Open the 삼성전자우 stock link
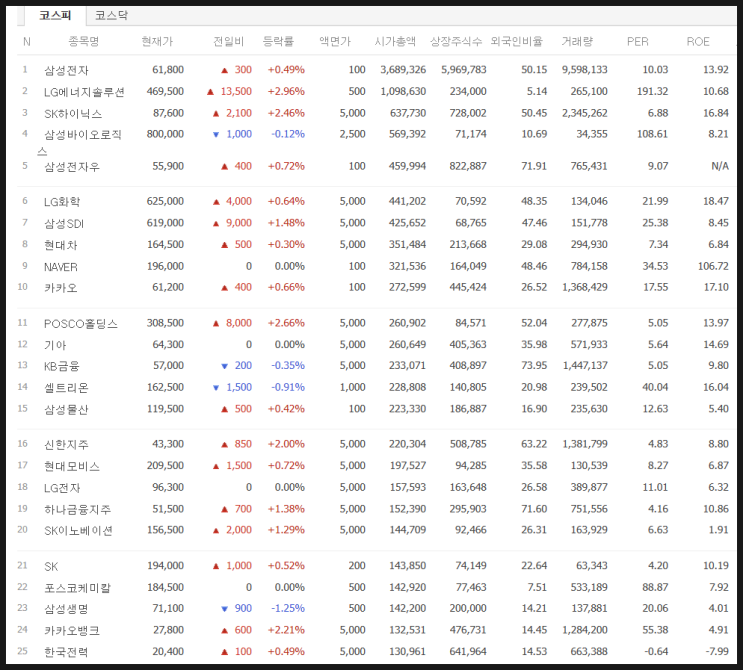 pos(72,166)
